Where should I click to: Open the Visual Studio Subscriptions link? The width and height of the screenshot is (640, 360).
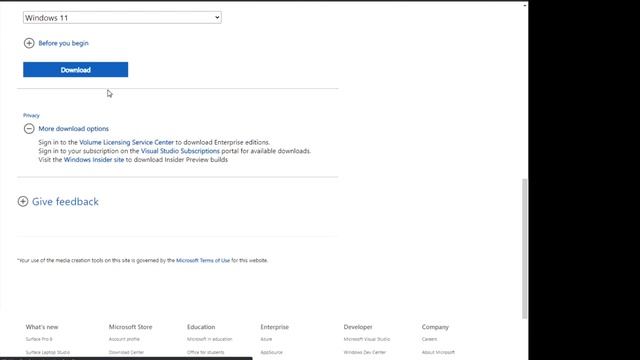[x=180, y=151]
